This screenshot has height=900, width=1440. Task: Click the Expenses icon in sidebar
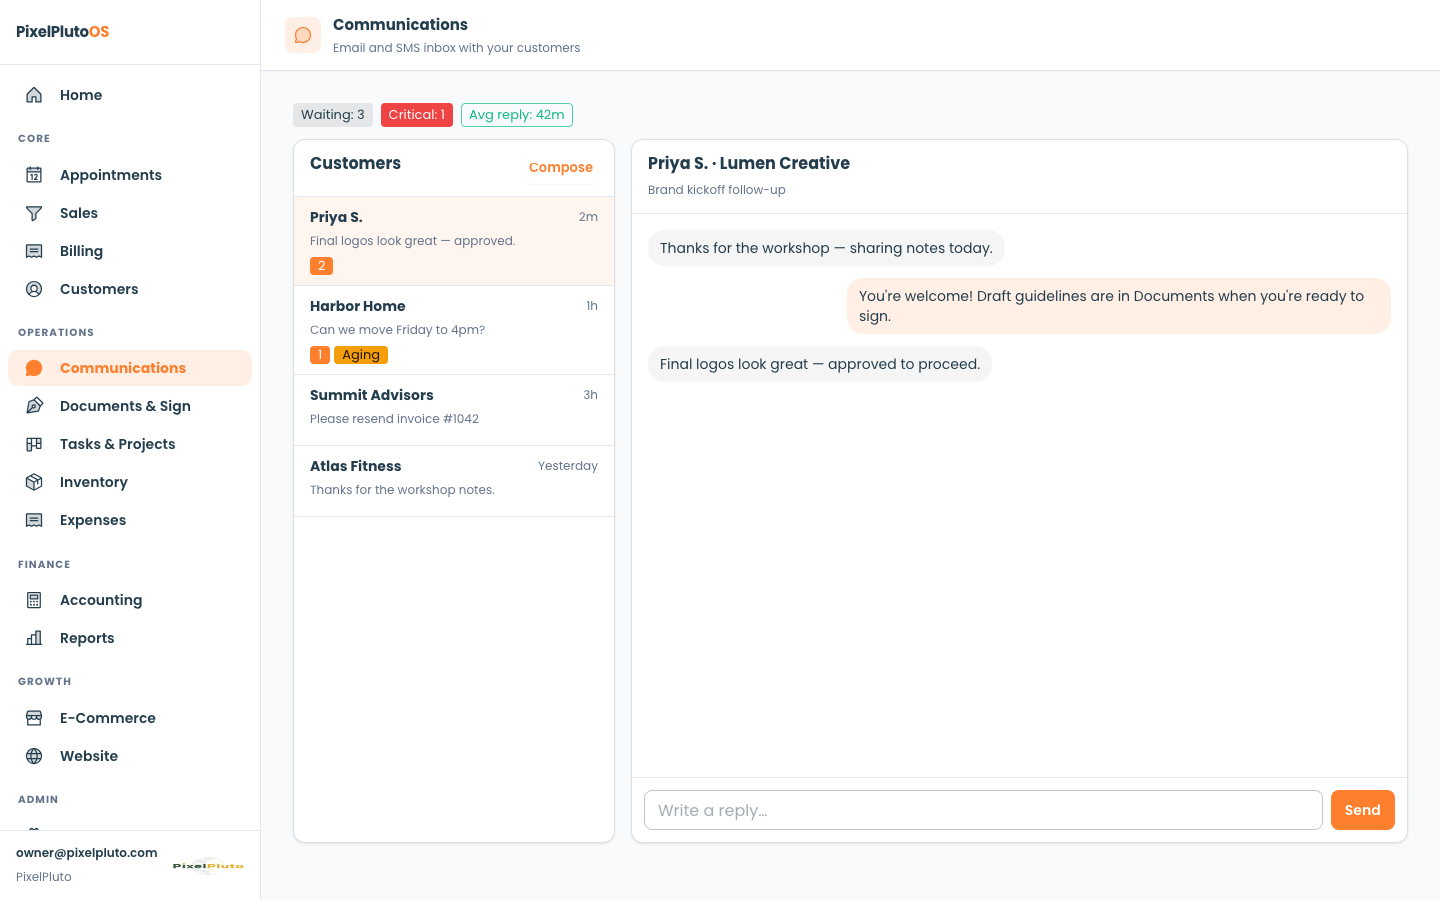pyautogui.click(x=34, y=520)
